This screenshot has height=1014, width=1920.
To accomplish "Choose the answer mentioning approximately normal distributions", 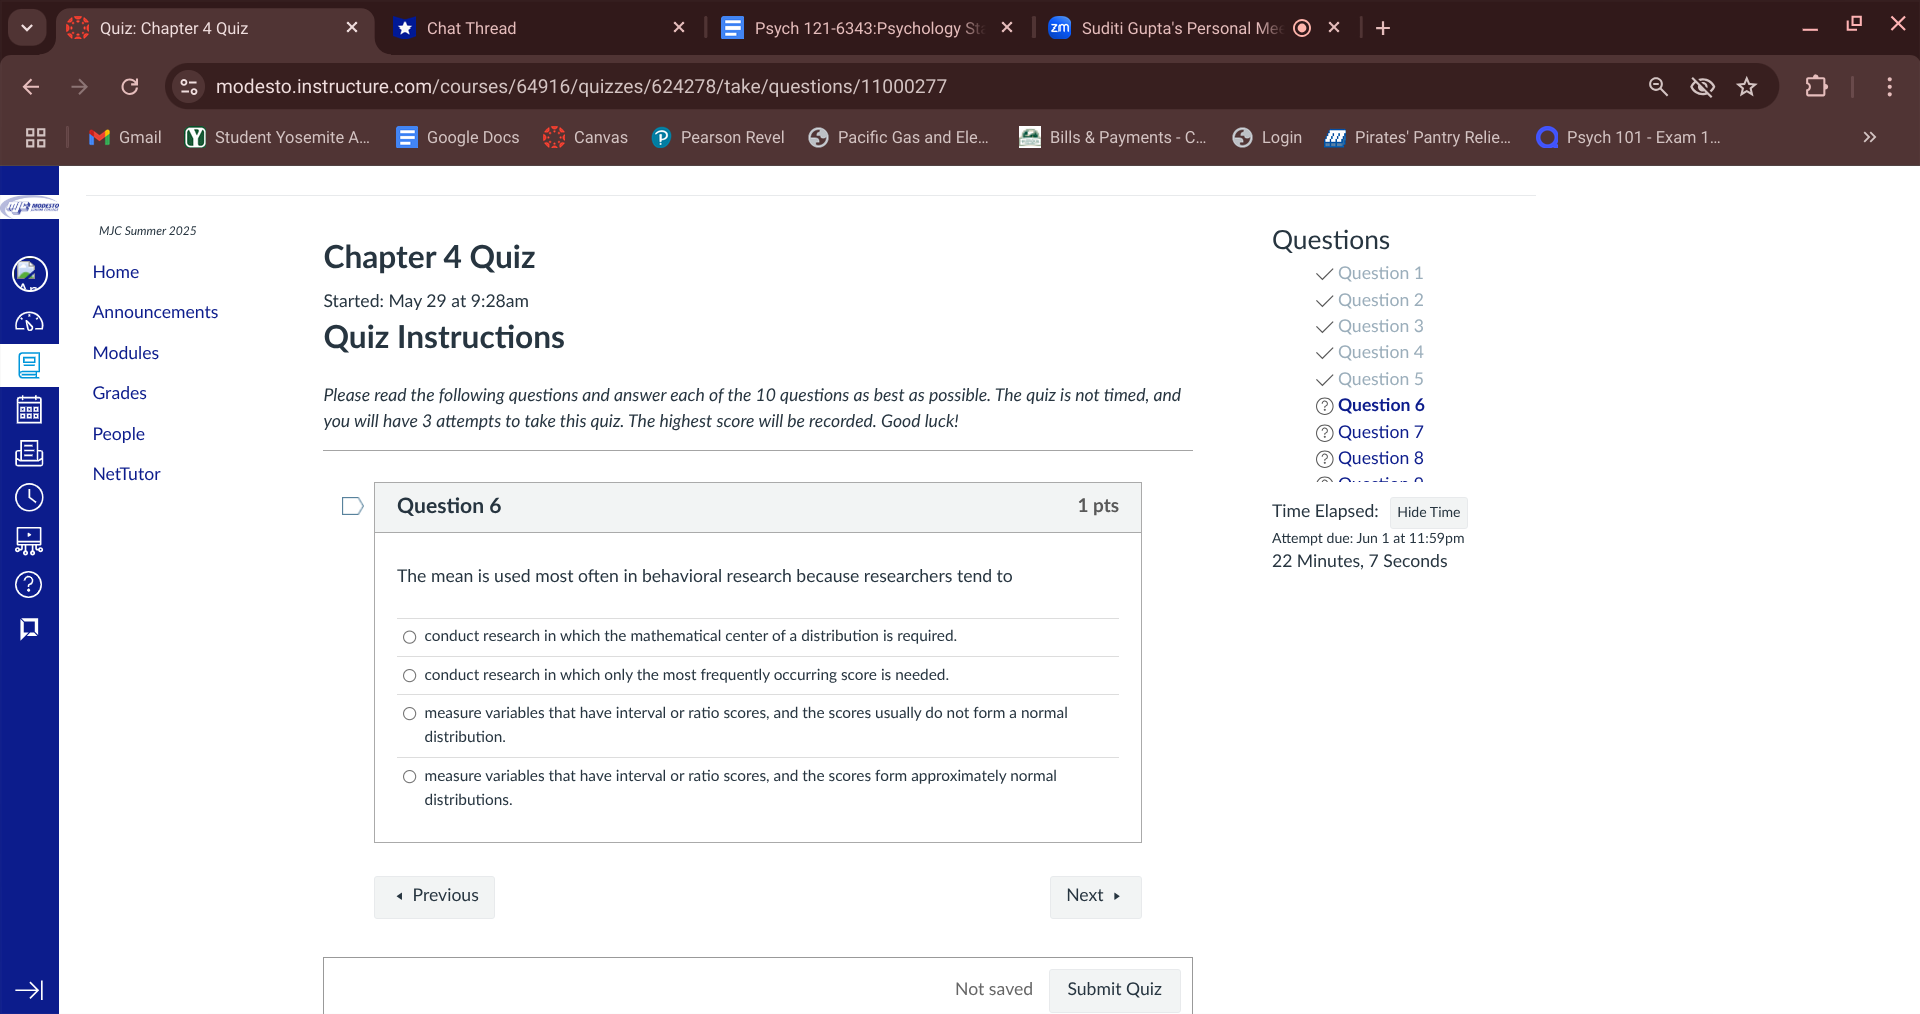I will pos(409,776).
